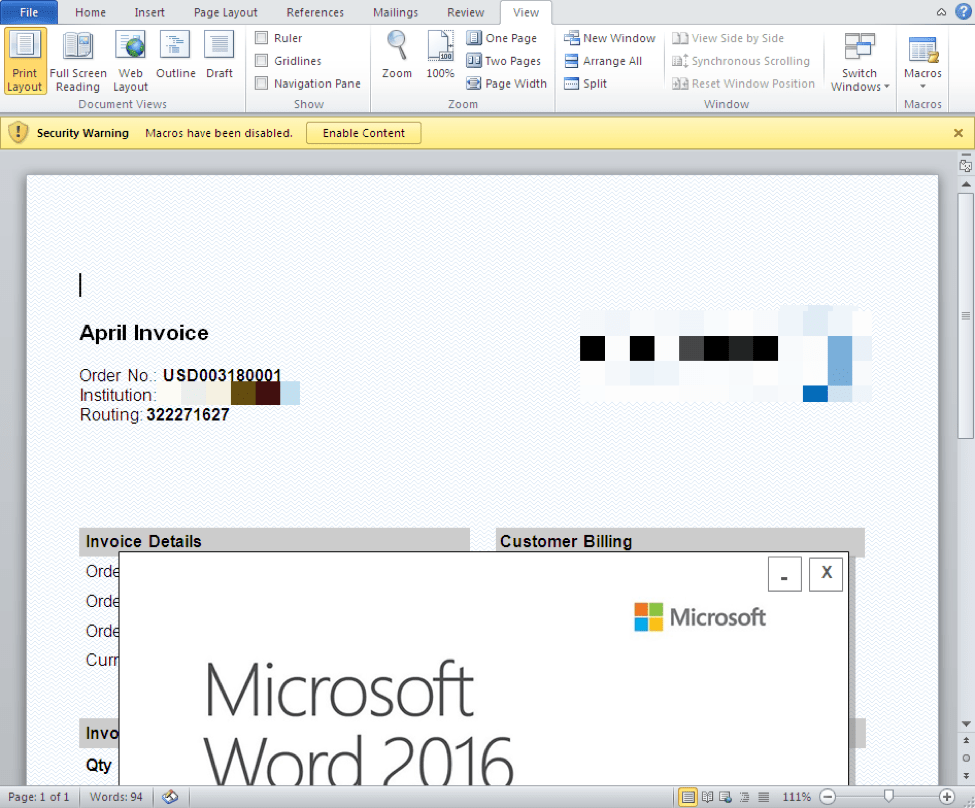975x808 pixels.
Task: Open a New Window
Action: pyautogui.click(x=609, y=38)
